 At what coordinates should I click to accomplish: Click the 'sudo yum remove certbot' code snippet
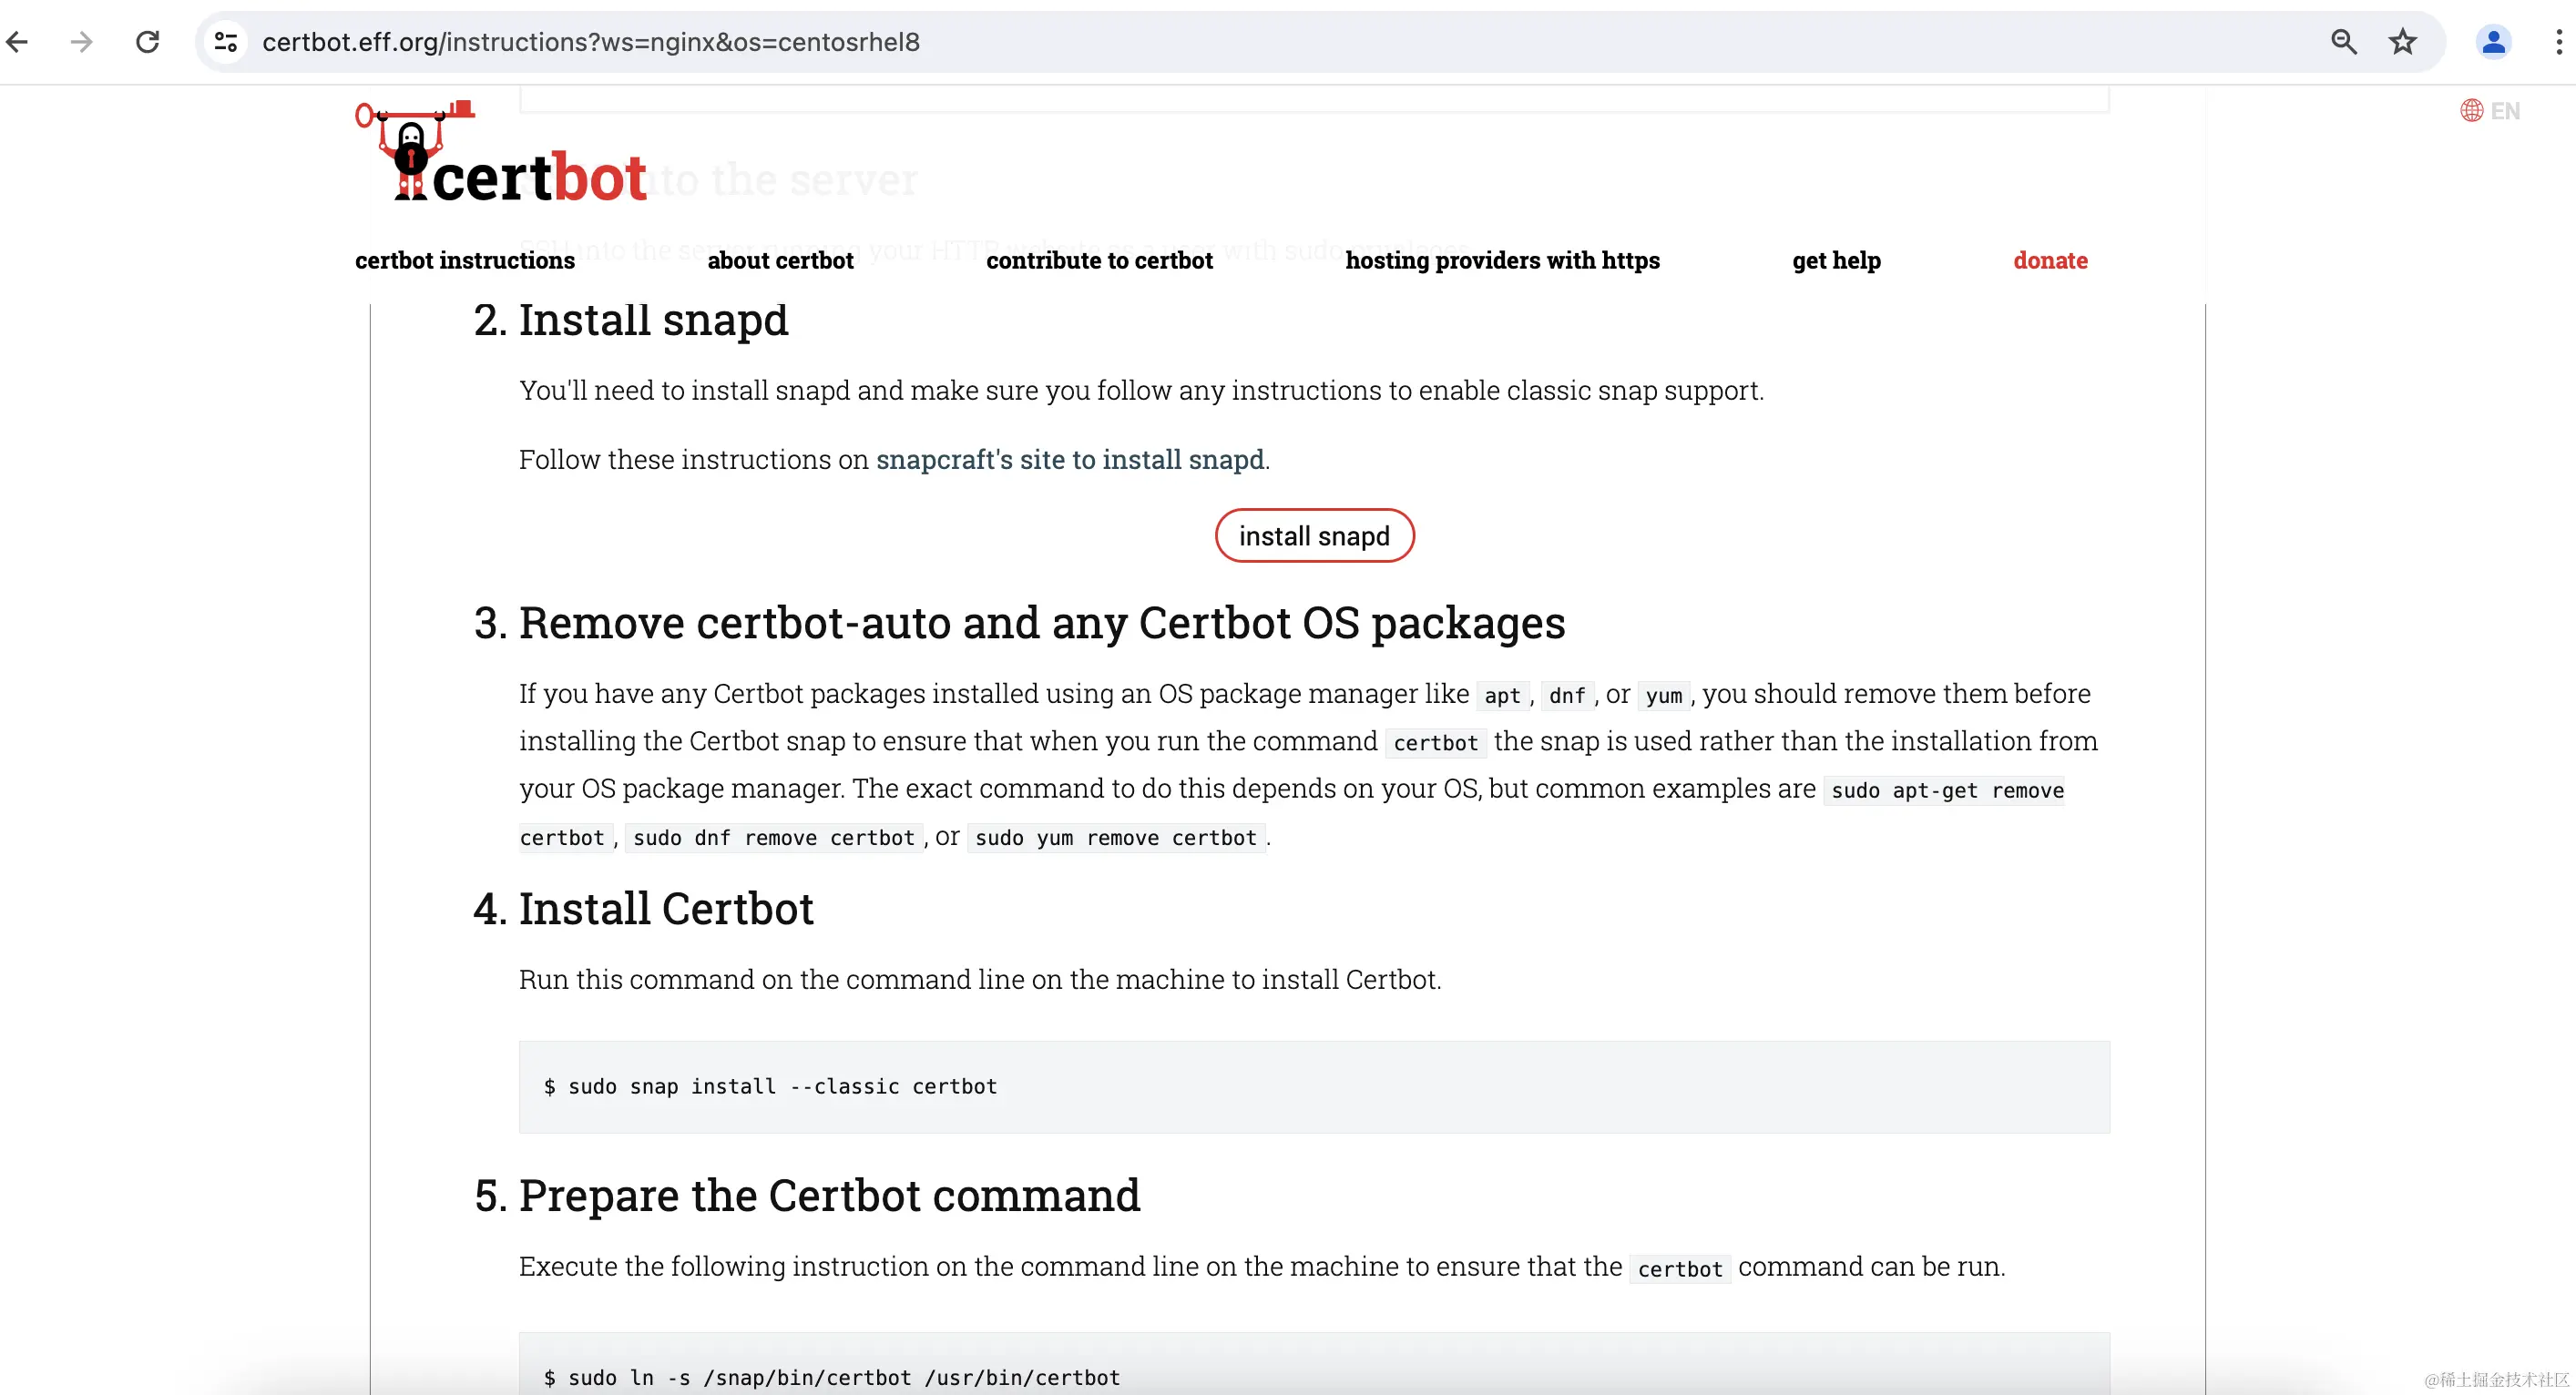(1116, 838)
